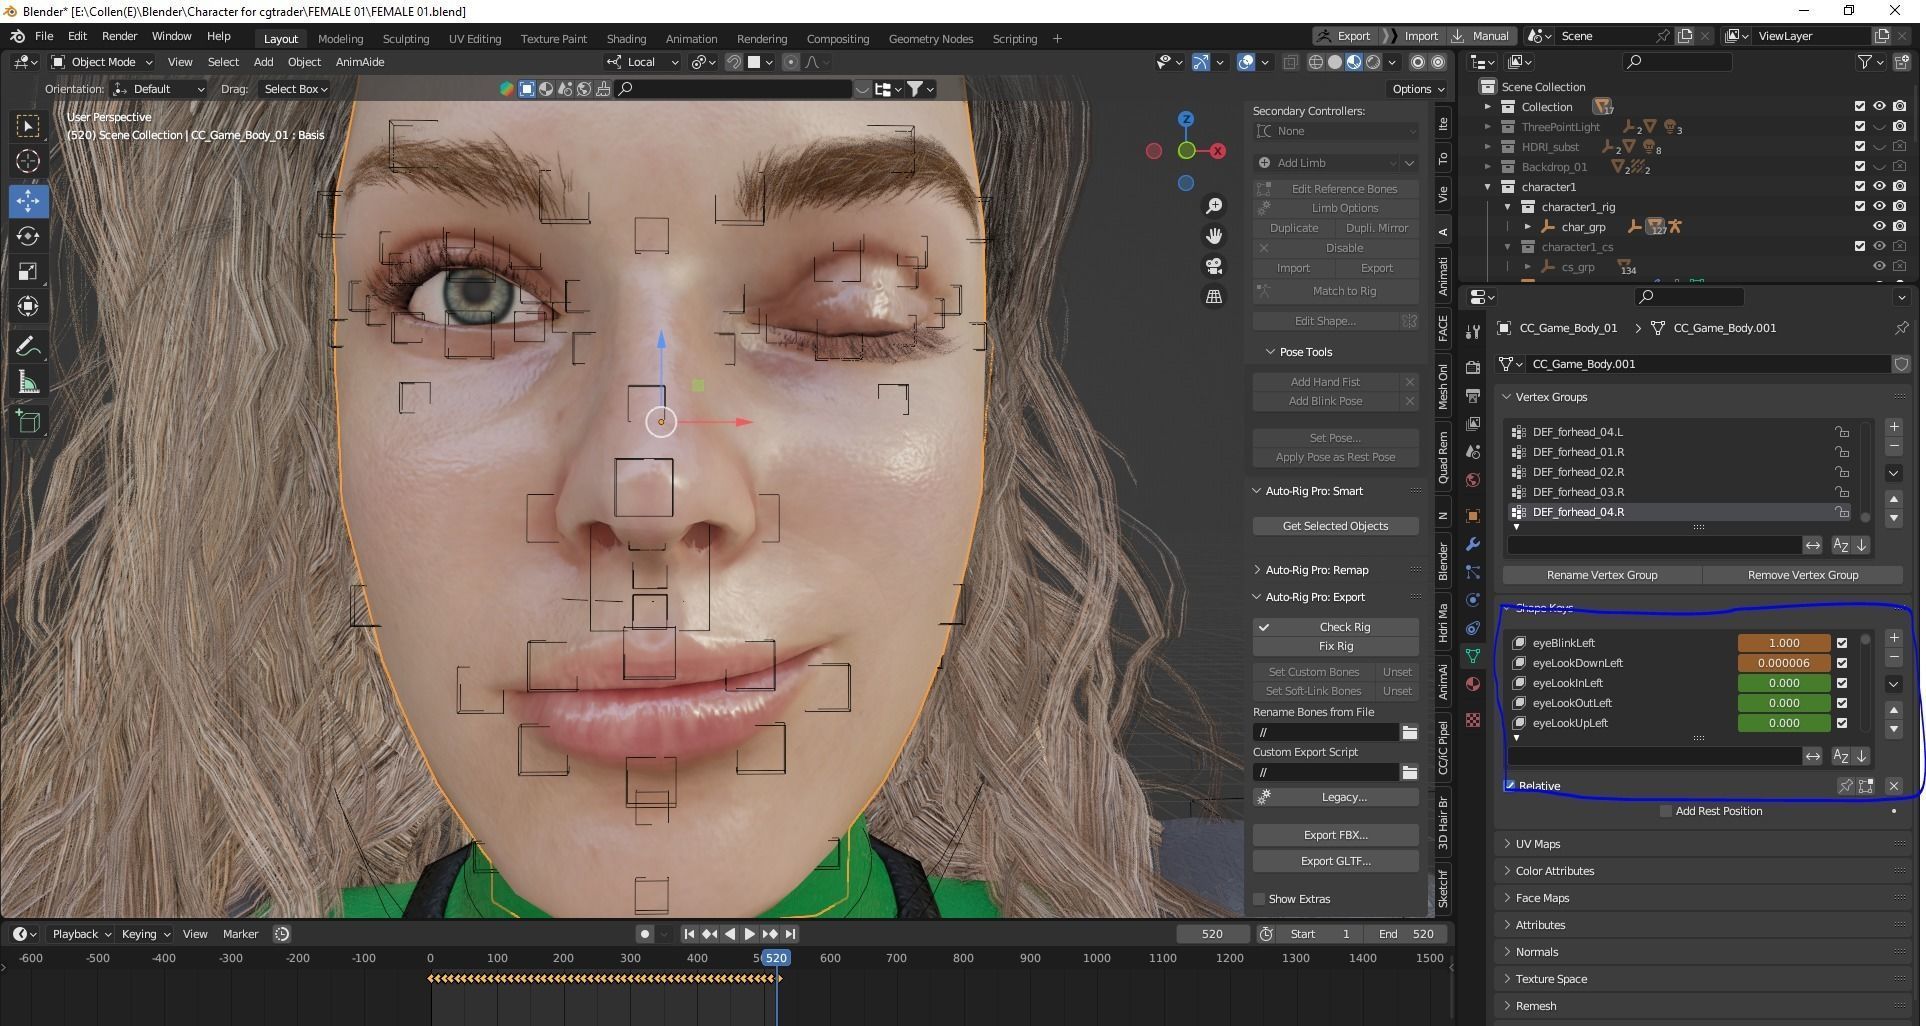Select the Annotate tool
The width and height of the screenshot is (1926, 1026).
(28, 347)
